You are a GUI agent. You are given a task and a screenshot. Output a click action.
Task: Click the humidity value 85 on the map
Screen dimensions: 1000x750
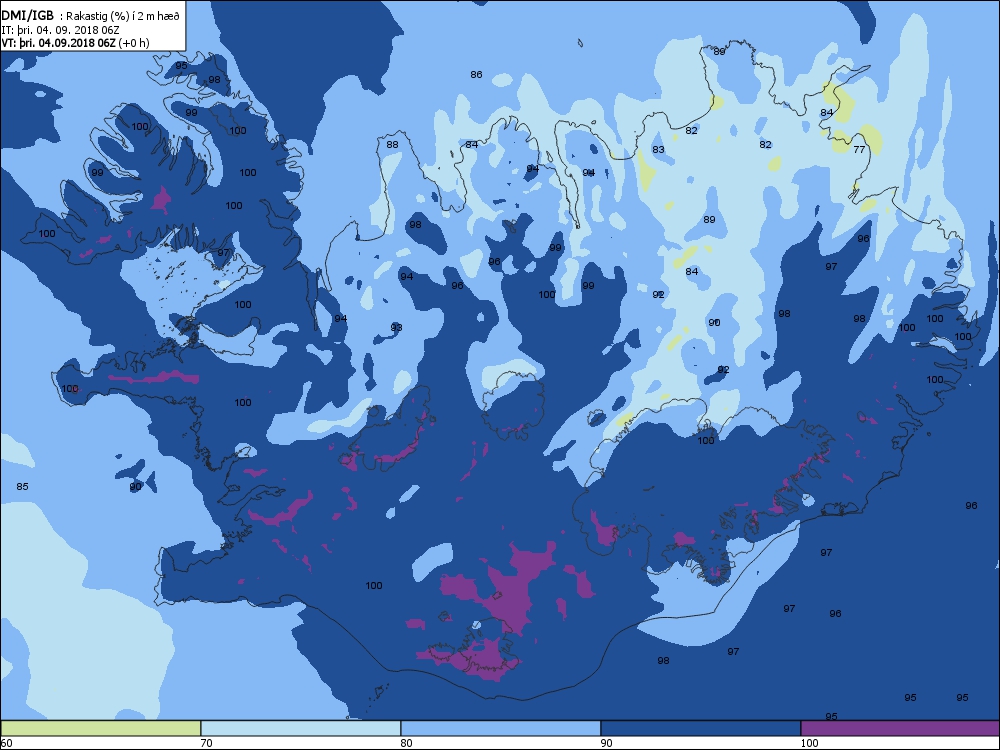22,487
